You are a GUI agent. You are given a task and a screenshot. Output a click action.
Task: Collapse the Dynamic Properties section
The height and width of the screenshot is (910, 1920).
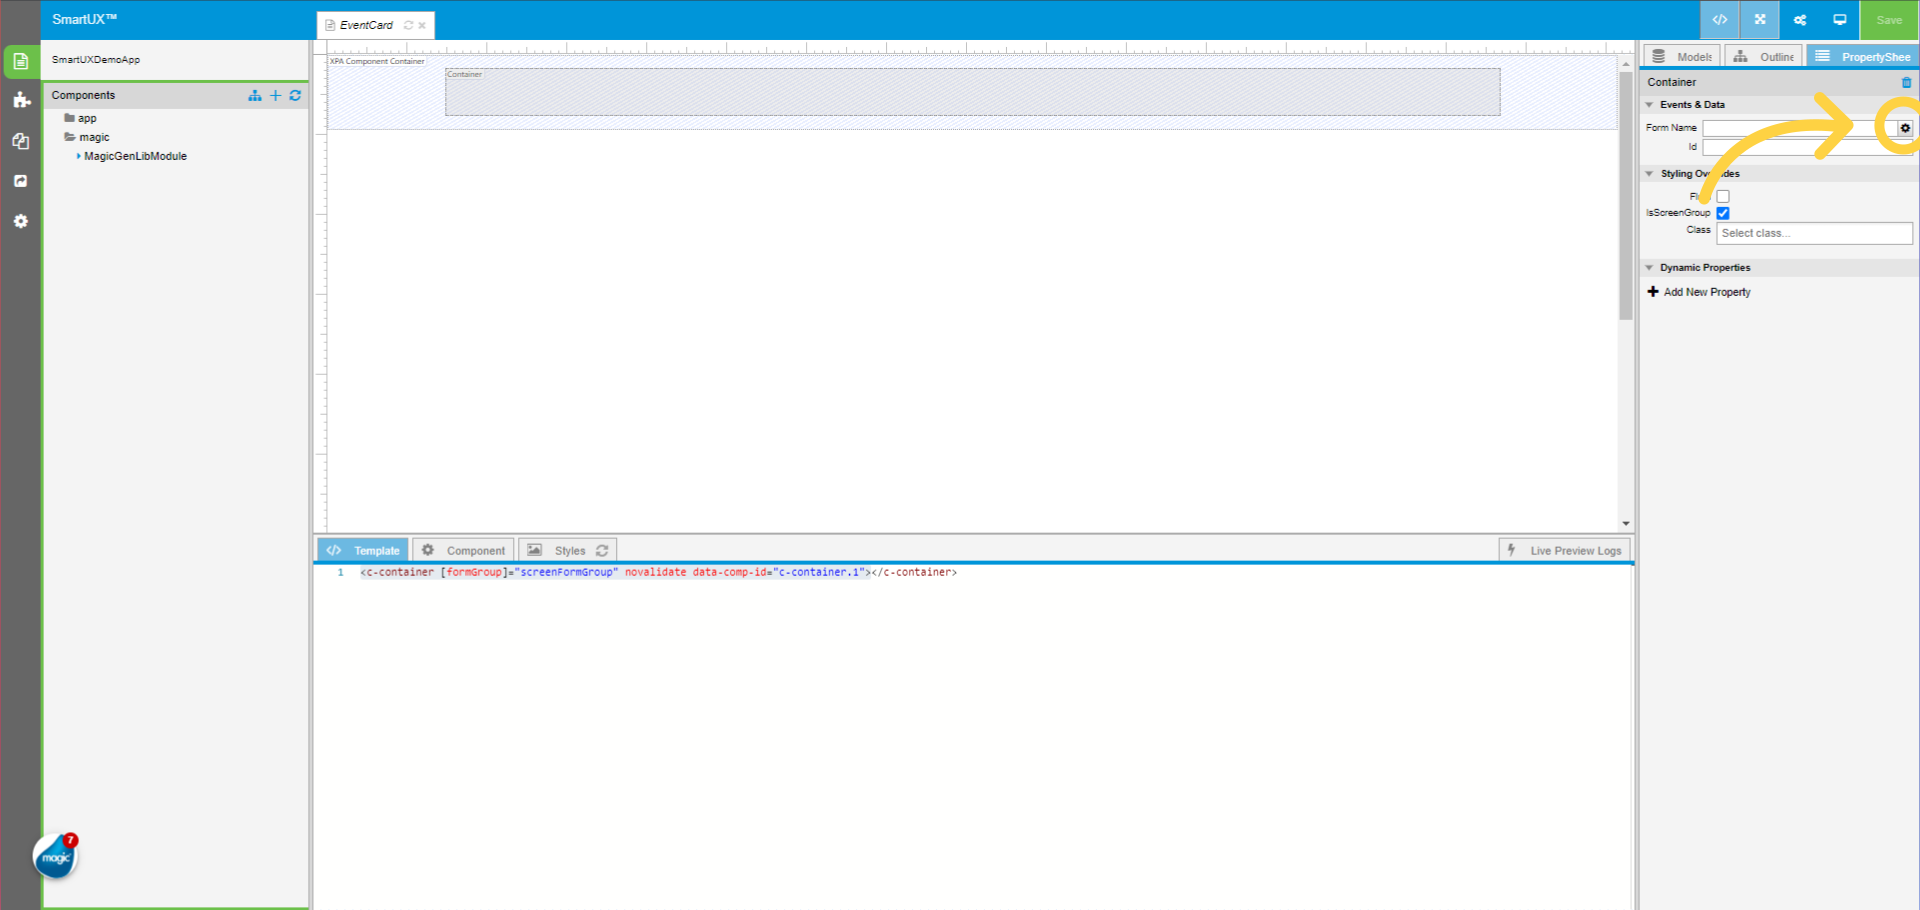click(x=1650, y=268)
